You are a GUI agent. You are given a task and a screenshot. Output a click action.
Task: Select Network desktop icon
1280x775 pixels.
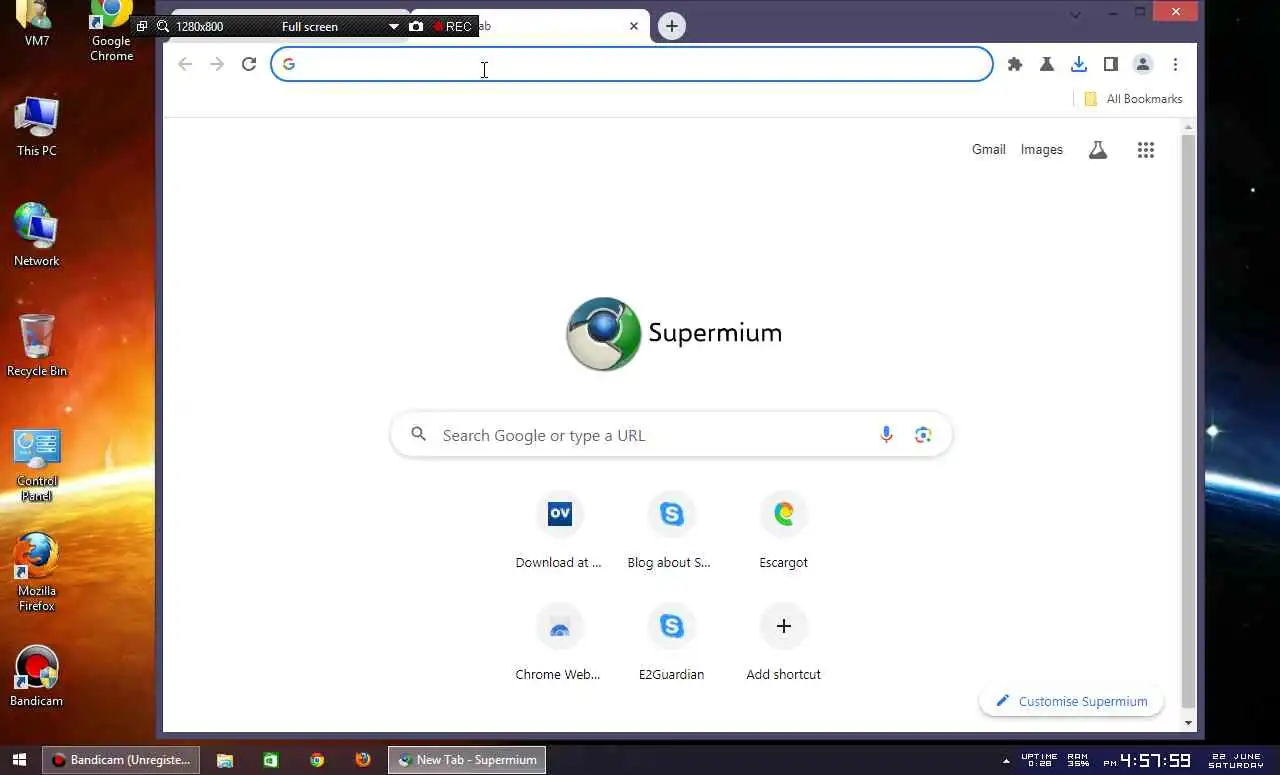[37, 236]
